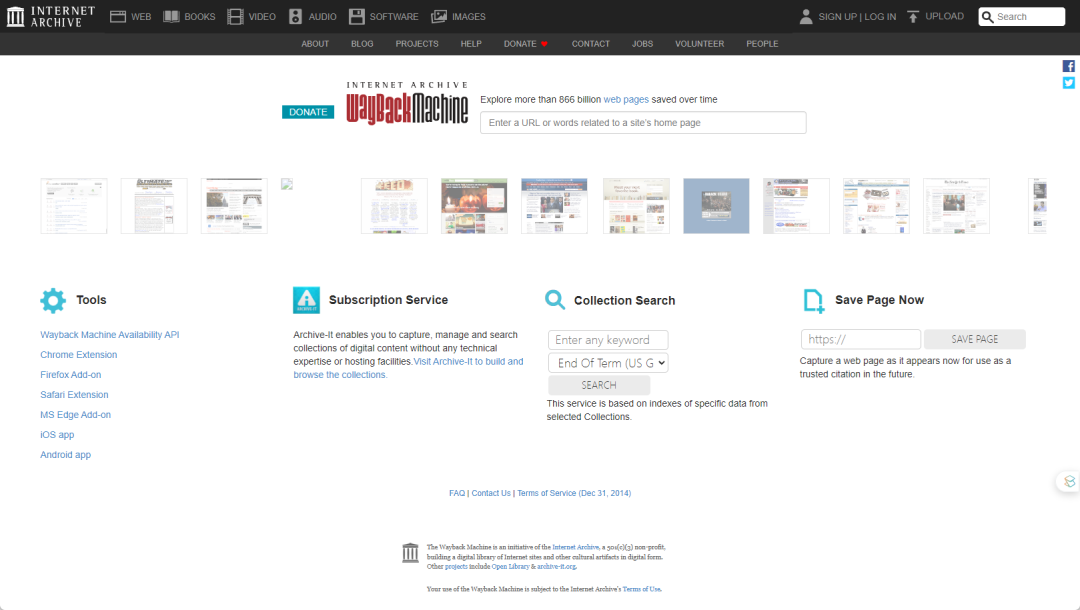The width and height of the screenshot is (1080, 610).
Task: Click the LOG IN link
Action: coord(880,17)
